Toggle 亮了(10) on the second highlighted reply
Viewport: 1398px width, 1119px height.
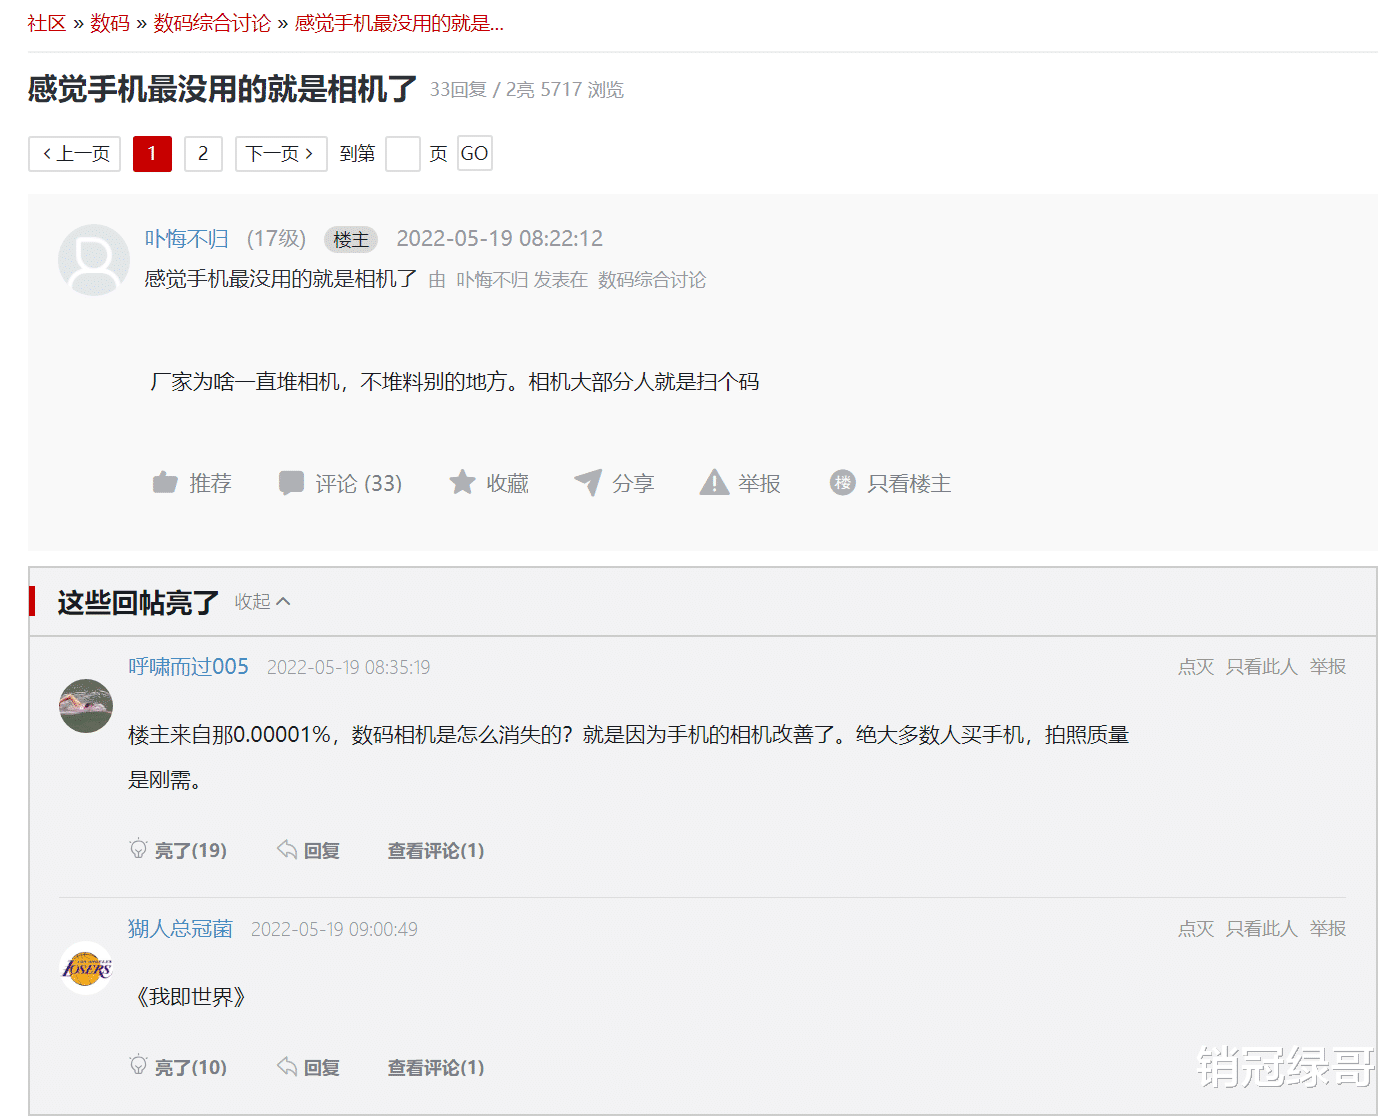(x=179, y=1067)
